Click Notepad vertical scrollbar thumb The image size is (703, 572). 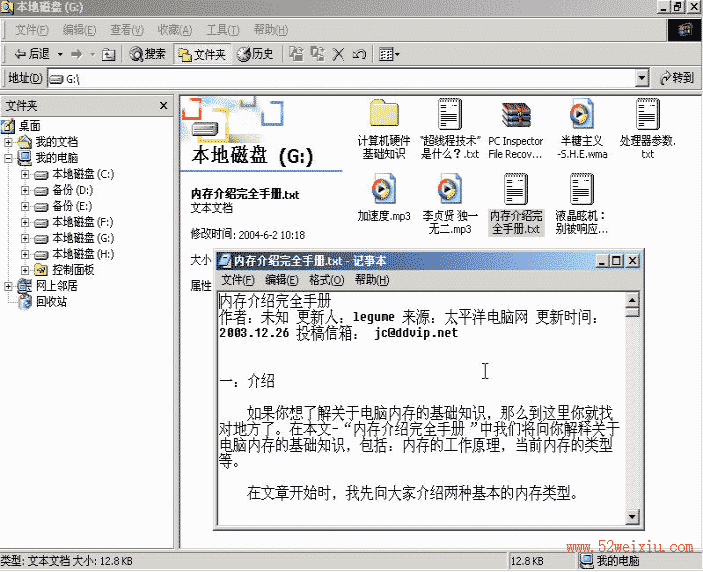pyautogui.click(x=632, y=312)
